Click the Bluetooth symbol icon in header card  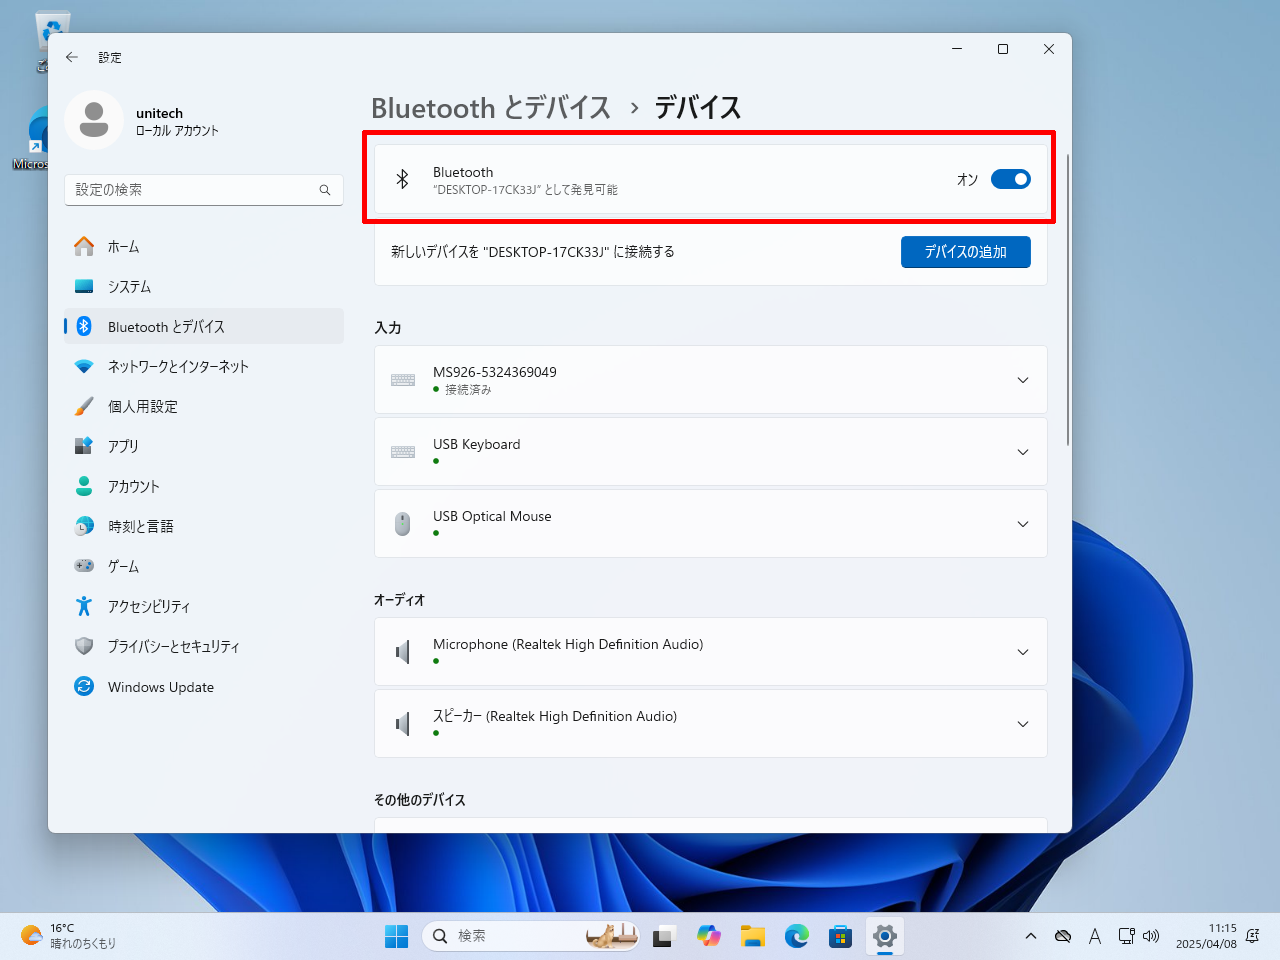tap(402, 179)
